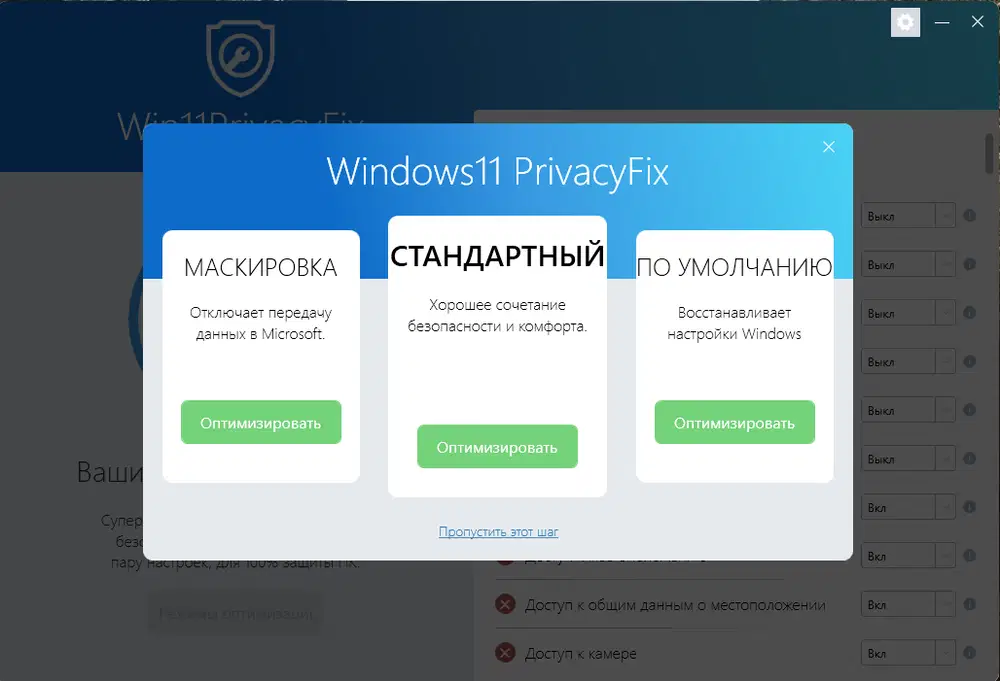Optimize using the Маскировка profile
1000x681 pixels.
(x=261, y=422)
